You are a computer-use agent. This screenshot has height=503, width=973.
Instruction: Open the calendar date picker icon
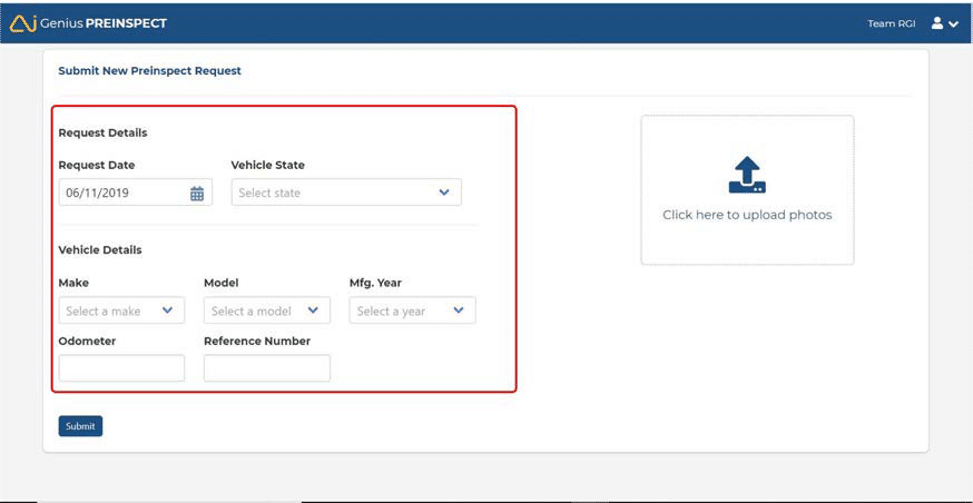197,194
